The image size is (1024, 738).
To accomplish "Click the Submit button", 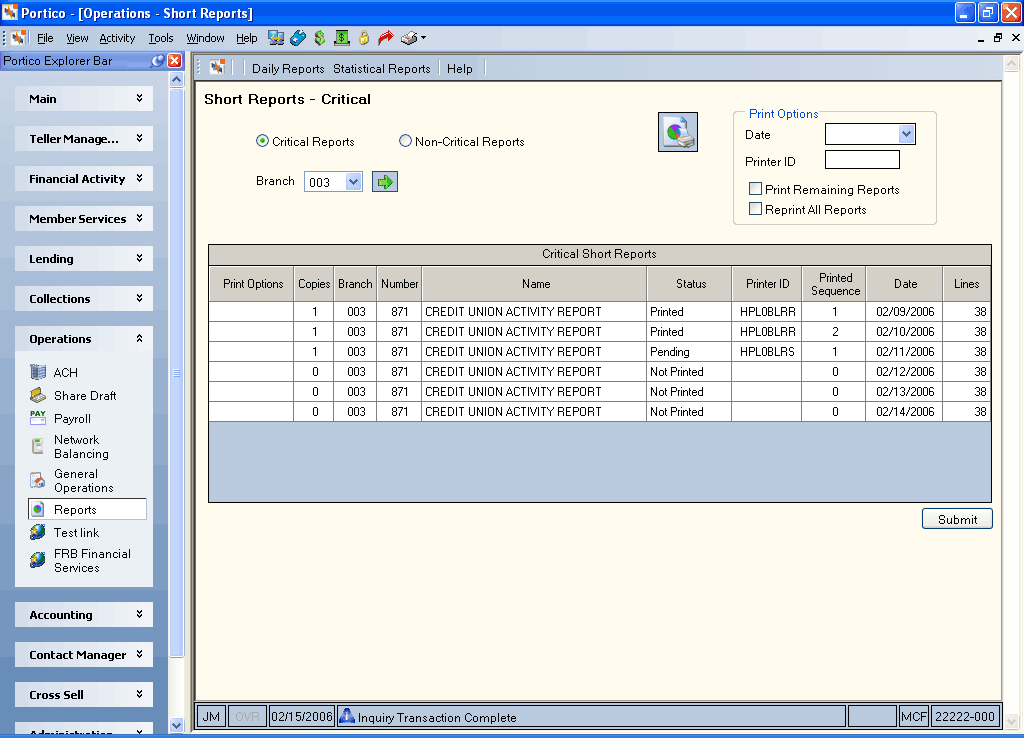I will click(x=957, y=519).
